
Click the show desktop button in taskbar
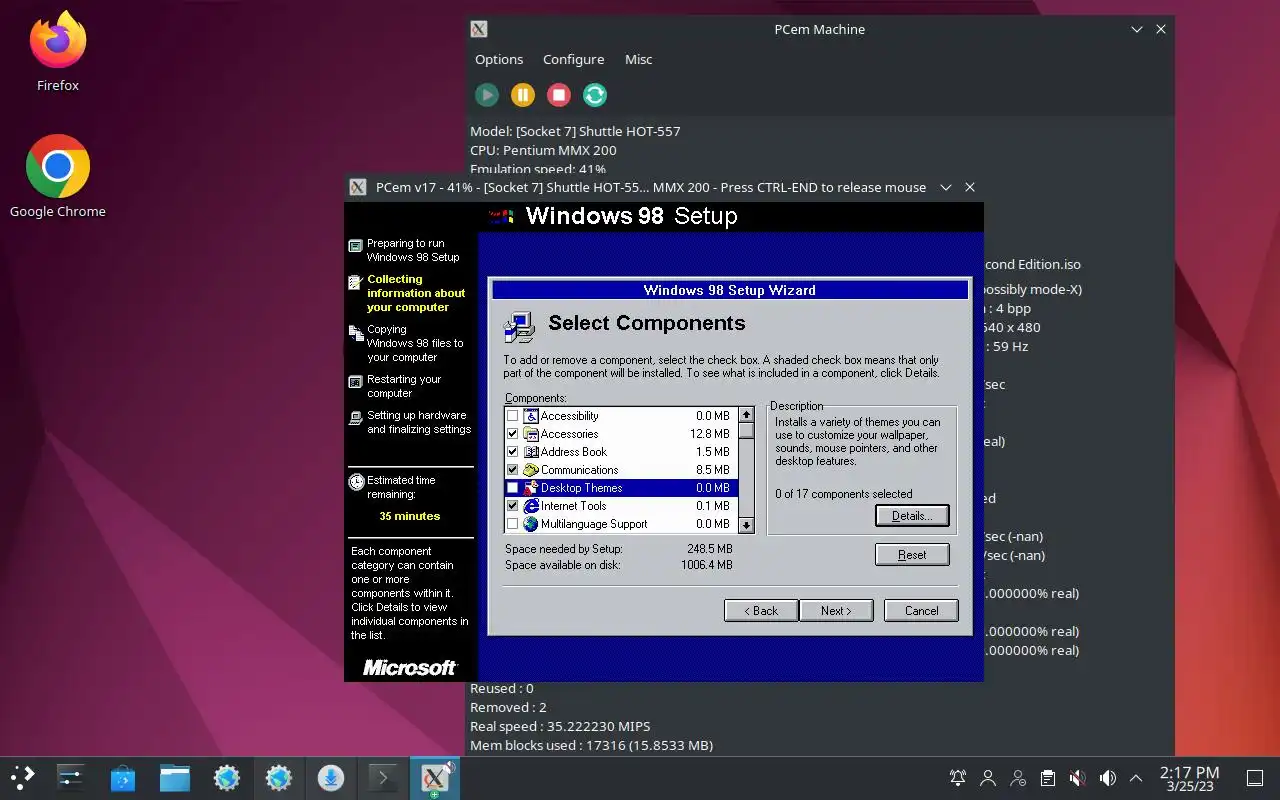coord(1255,778)
